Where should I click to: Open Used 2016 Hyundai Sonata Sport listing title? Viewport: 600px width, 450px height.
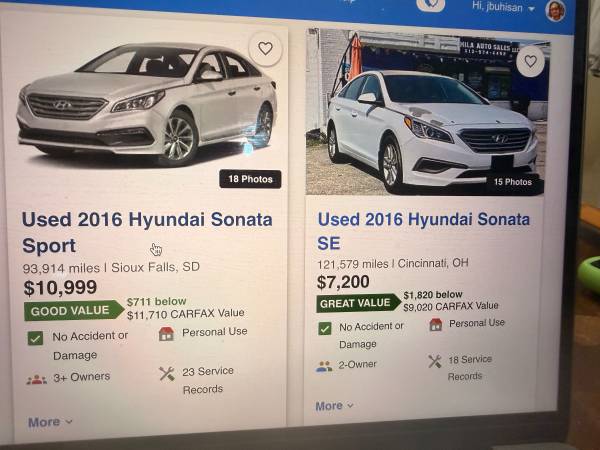(x=147, y=232)
